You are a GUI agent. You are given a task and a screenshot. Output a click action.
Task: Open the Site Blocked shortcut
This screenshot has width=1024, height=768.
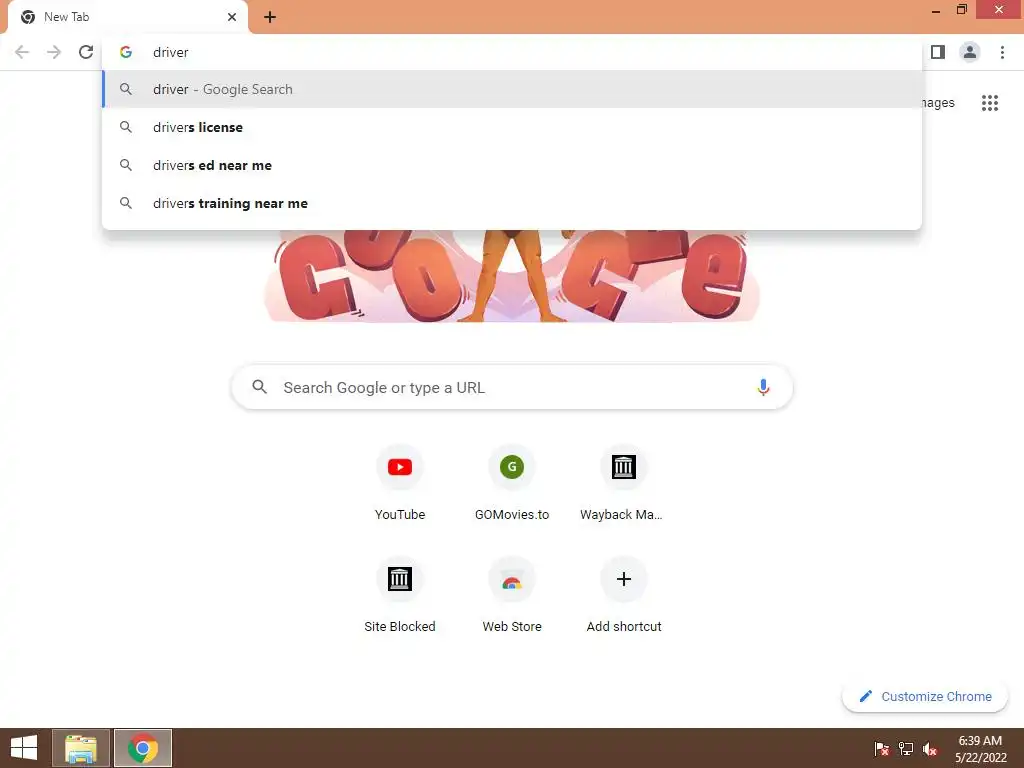[x=400, y=595]
